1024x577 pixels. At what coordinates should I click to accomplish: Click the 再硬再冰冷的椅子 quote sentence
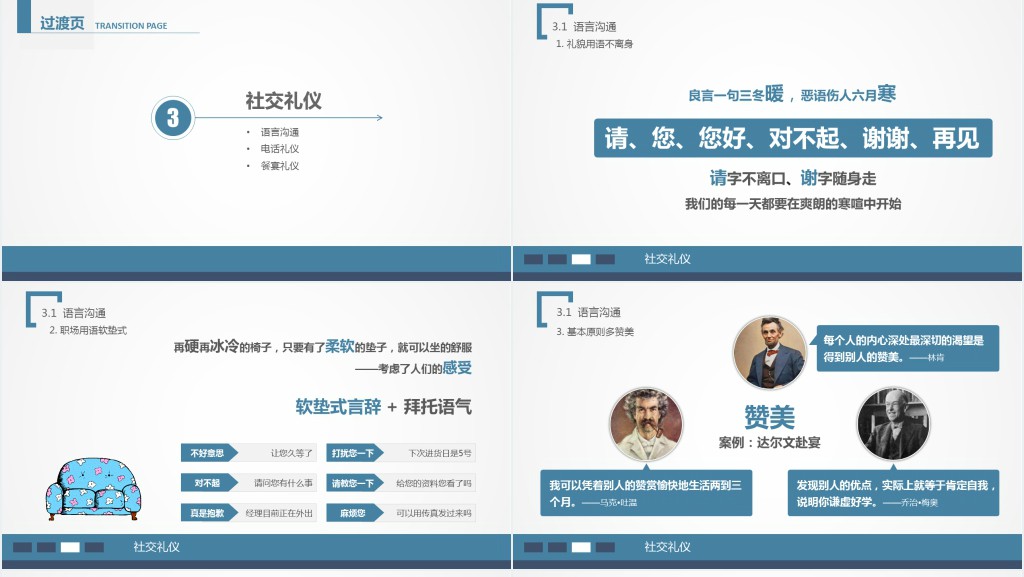(323, 347)
